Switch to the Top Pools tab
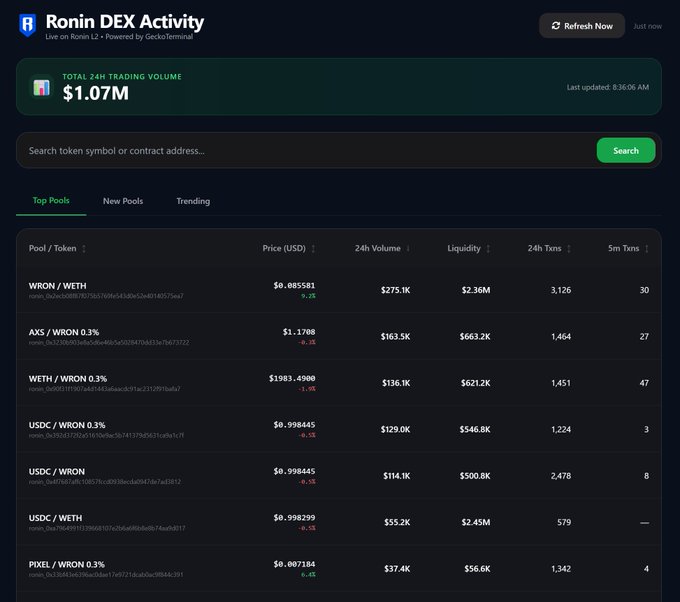Viewport: 680px width, 602px height. coord(51,200)
